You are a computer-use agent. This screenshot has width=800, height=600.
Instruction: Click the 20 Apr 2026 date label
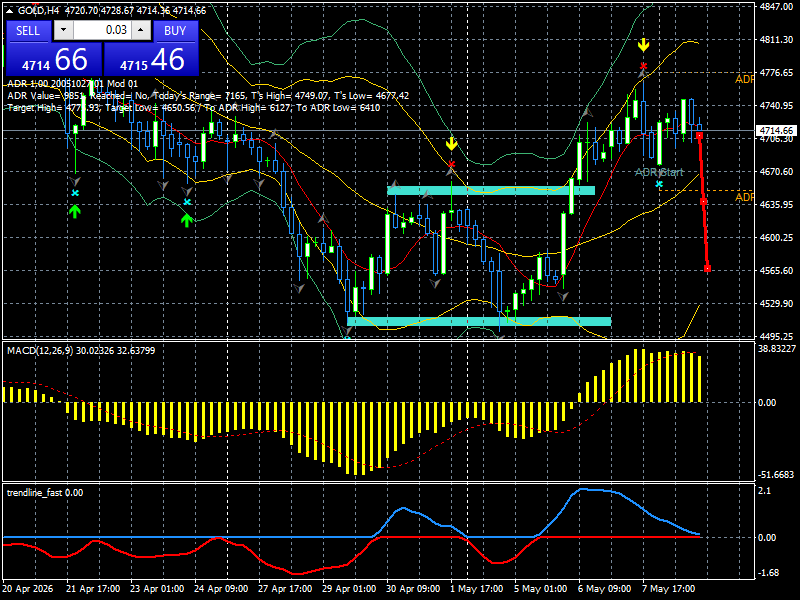[28, 589]
